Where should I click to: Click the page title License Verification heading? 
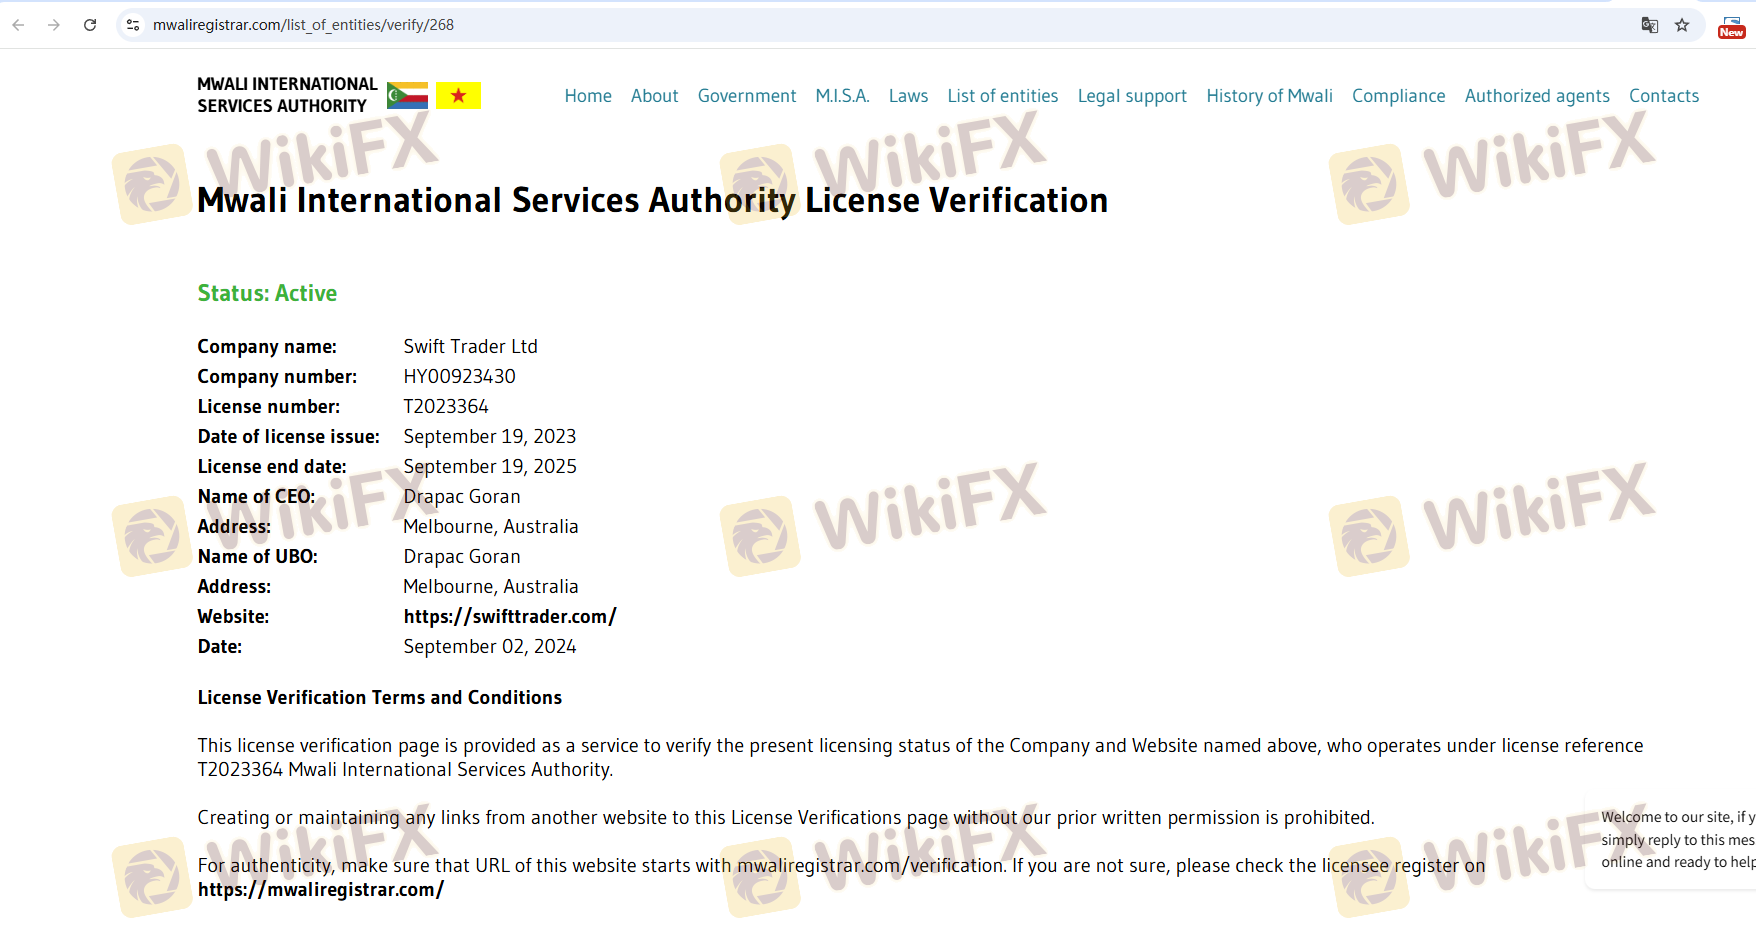652,200
